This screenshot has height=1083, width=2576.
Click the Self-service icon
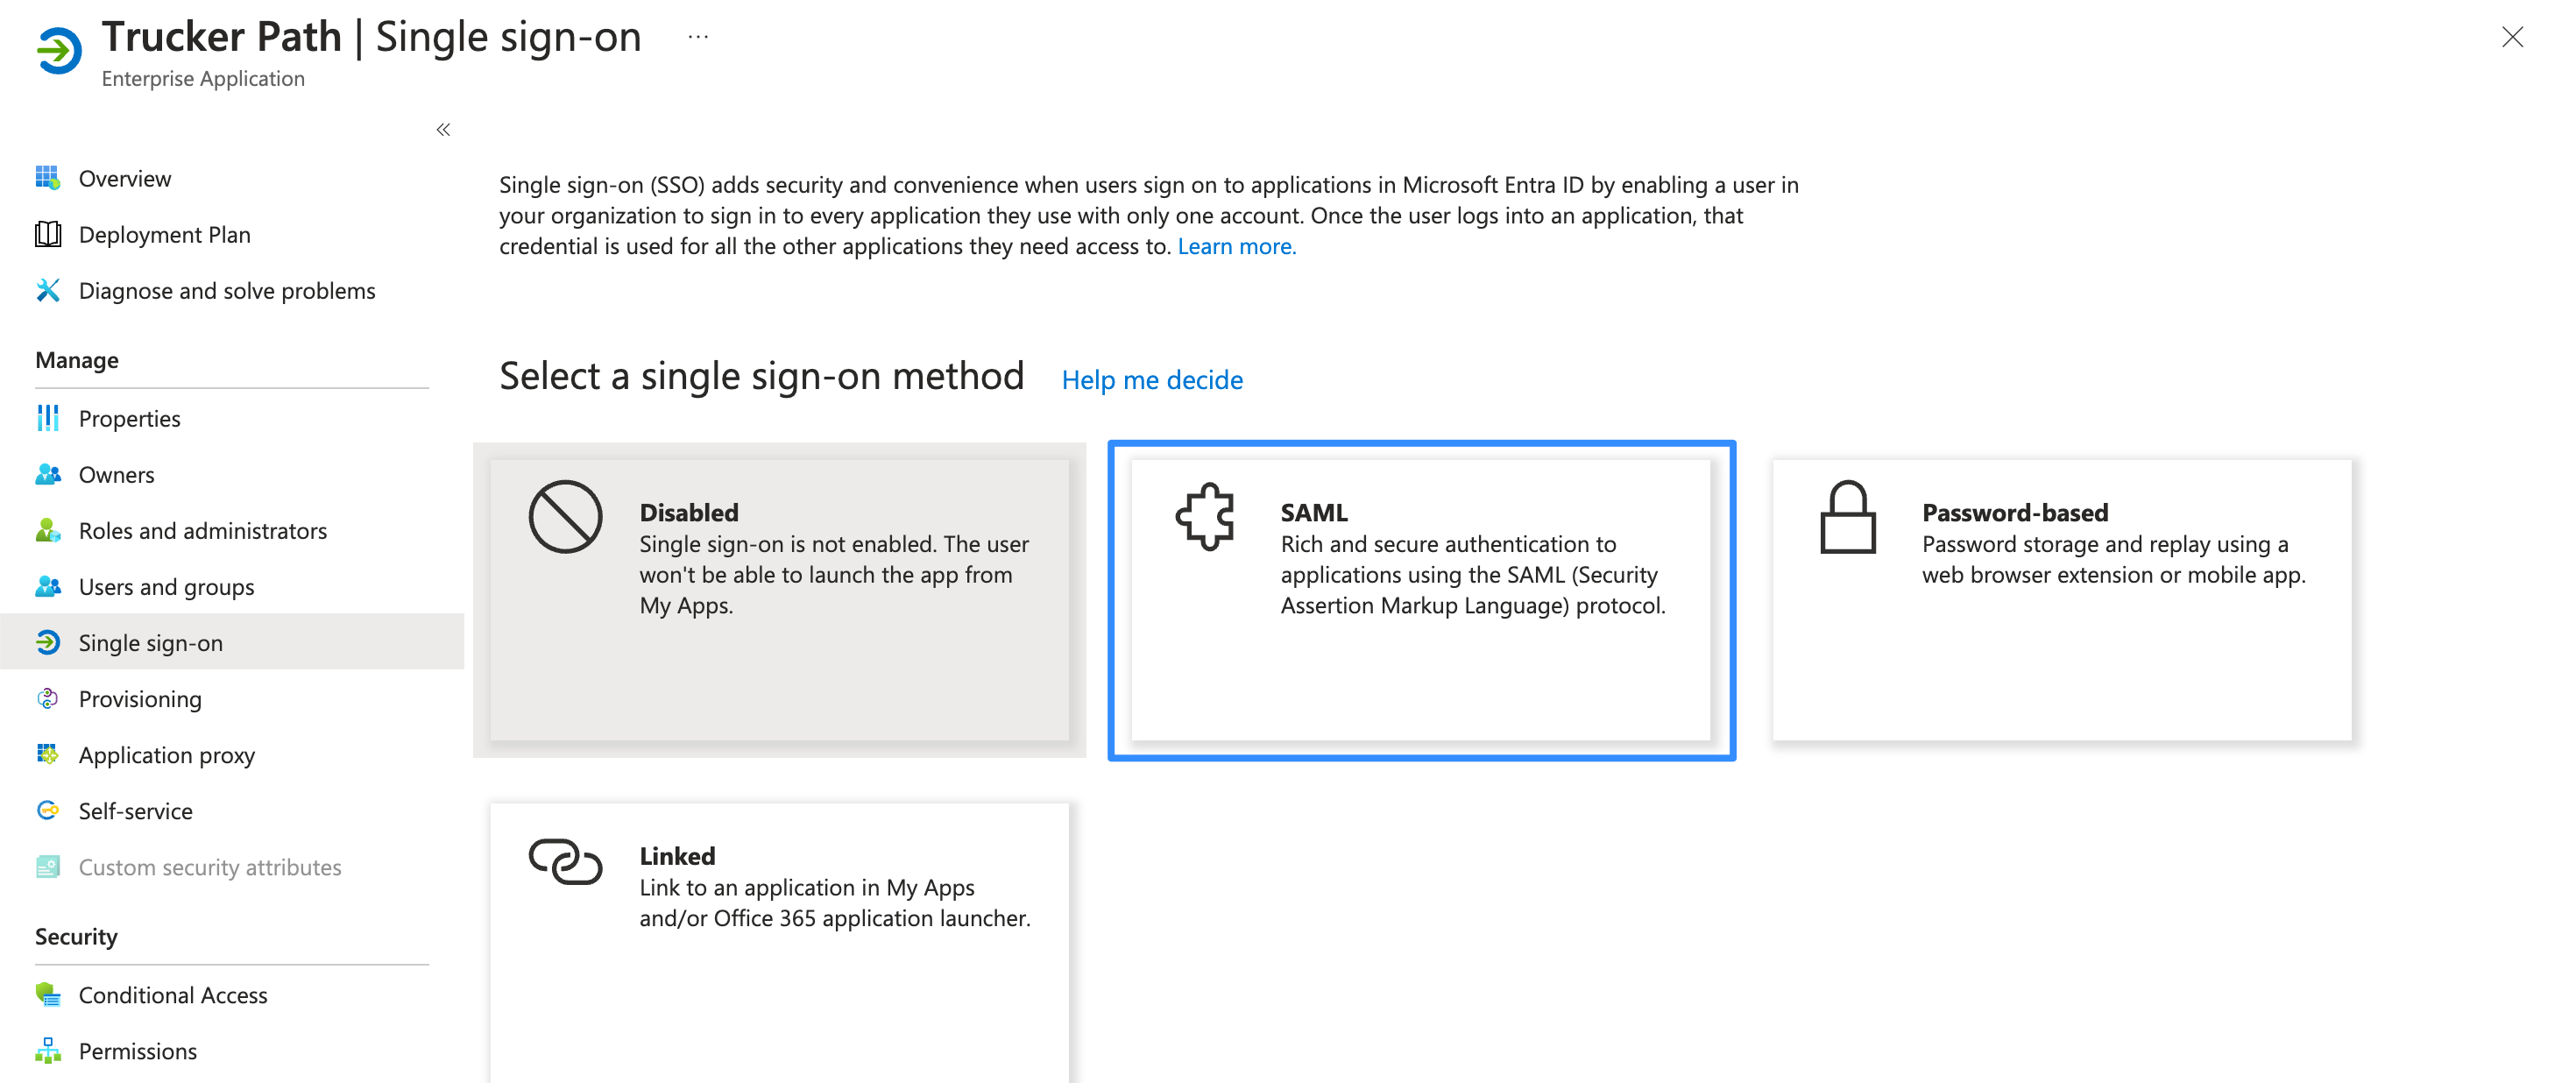pyautogui.click(x=47, y=810)
